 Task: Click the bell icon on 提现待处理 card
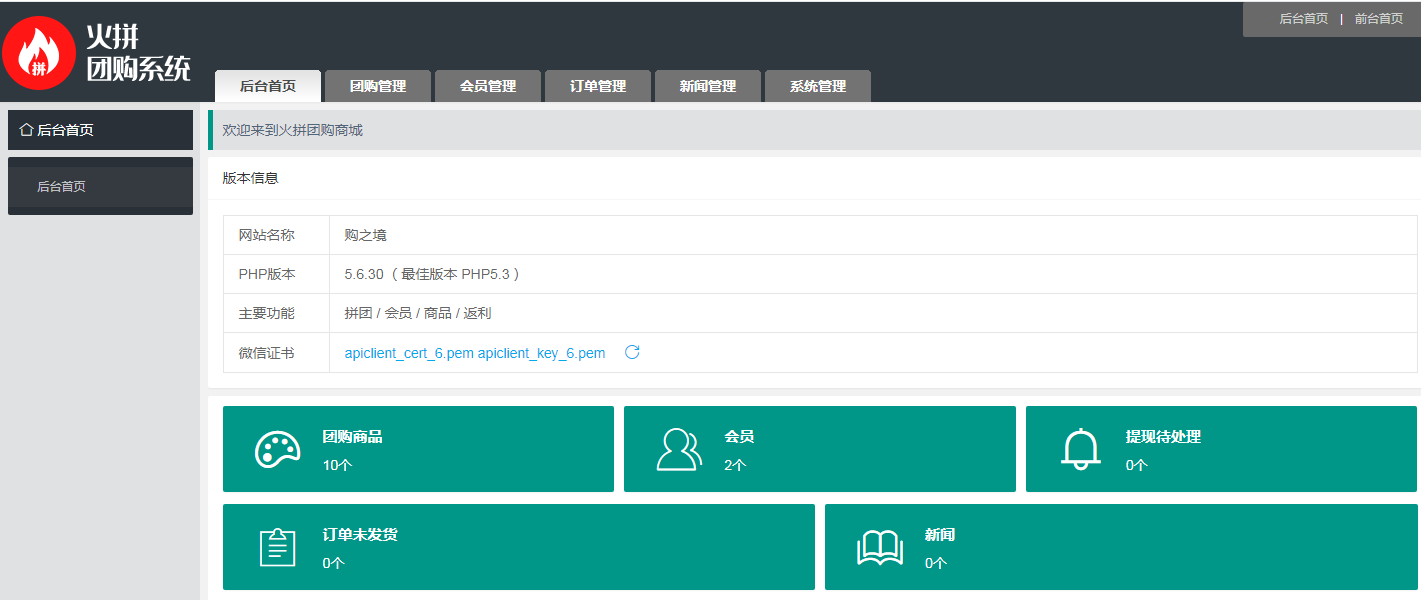(1080, 449)
